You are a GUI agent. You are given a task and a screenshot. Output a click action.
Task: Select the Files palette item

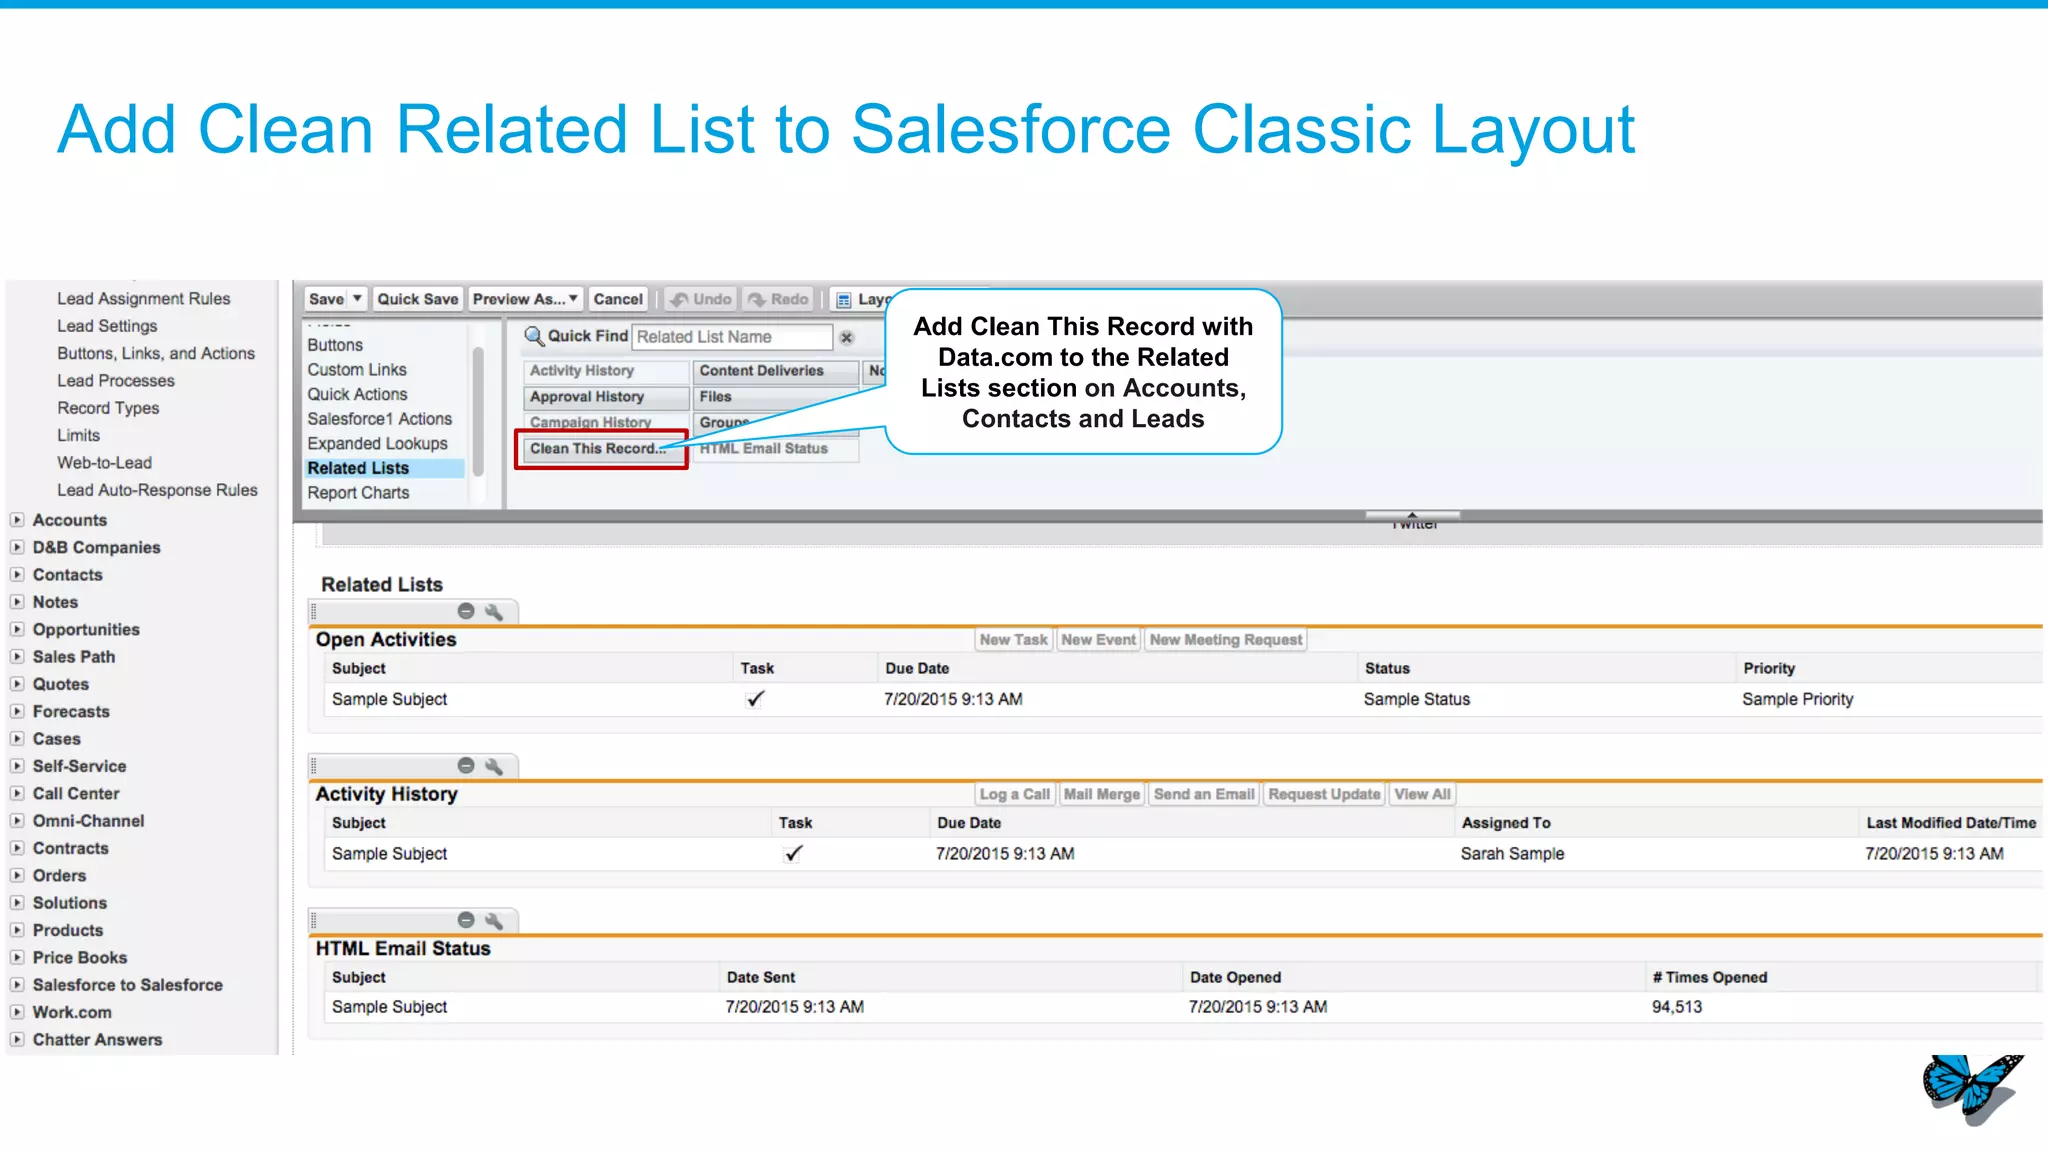(776, 397)
